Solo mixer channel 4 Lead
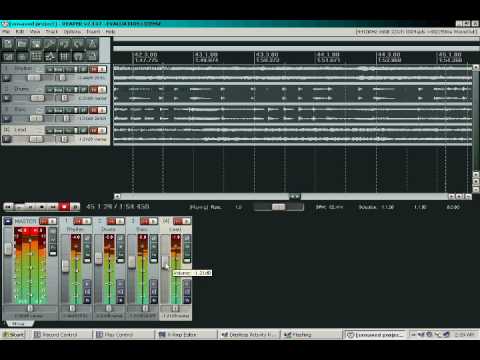Image resolution: width=480 pixels, height=360 pixels. 186,221
